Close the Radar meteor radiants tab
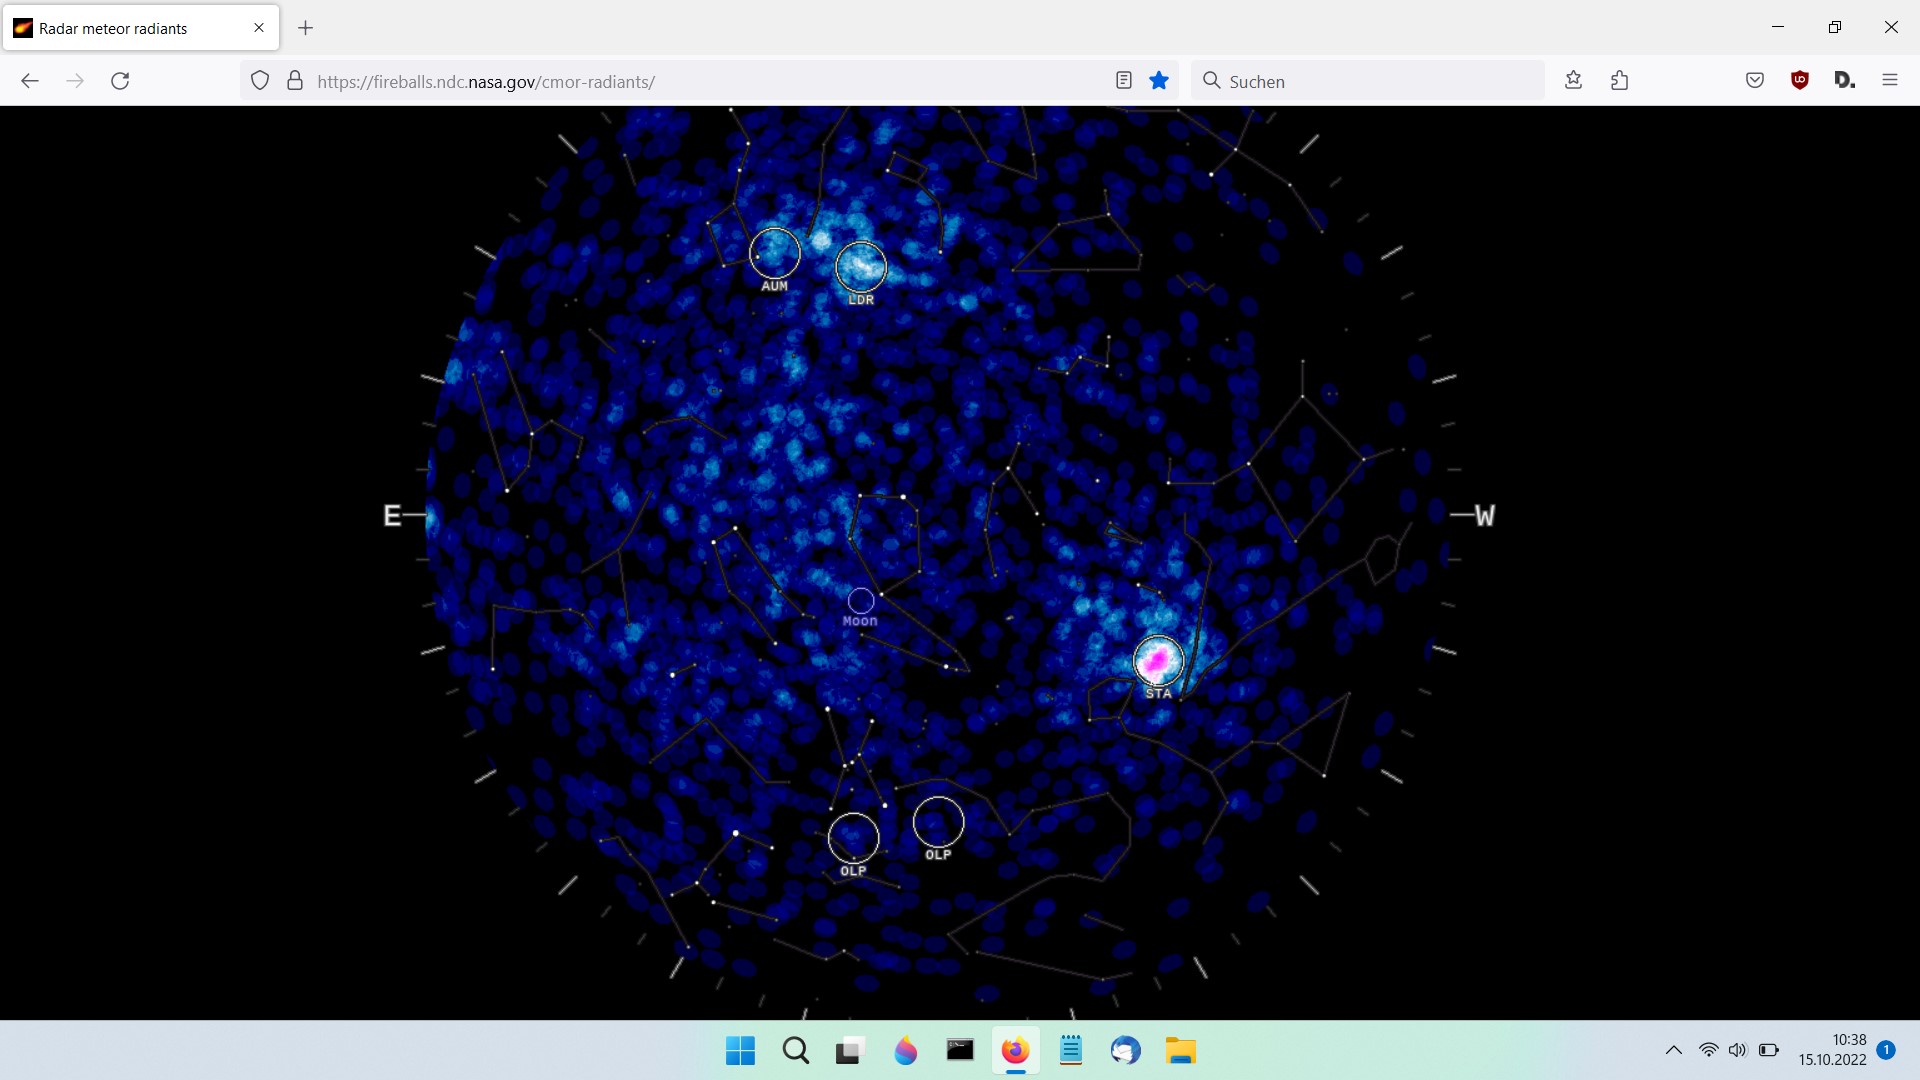This screenshot has height=1080, width=1920. (259, 28)
